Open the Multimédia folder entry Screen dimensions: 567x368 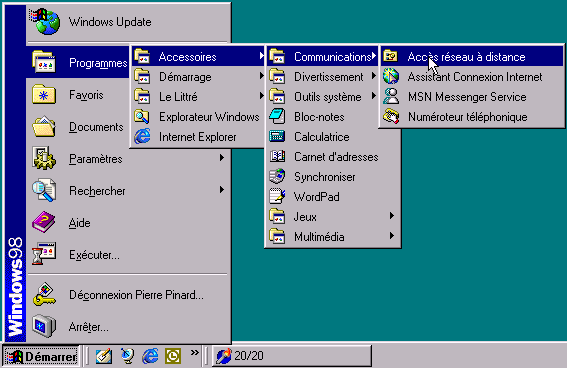pos(333,236)
